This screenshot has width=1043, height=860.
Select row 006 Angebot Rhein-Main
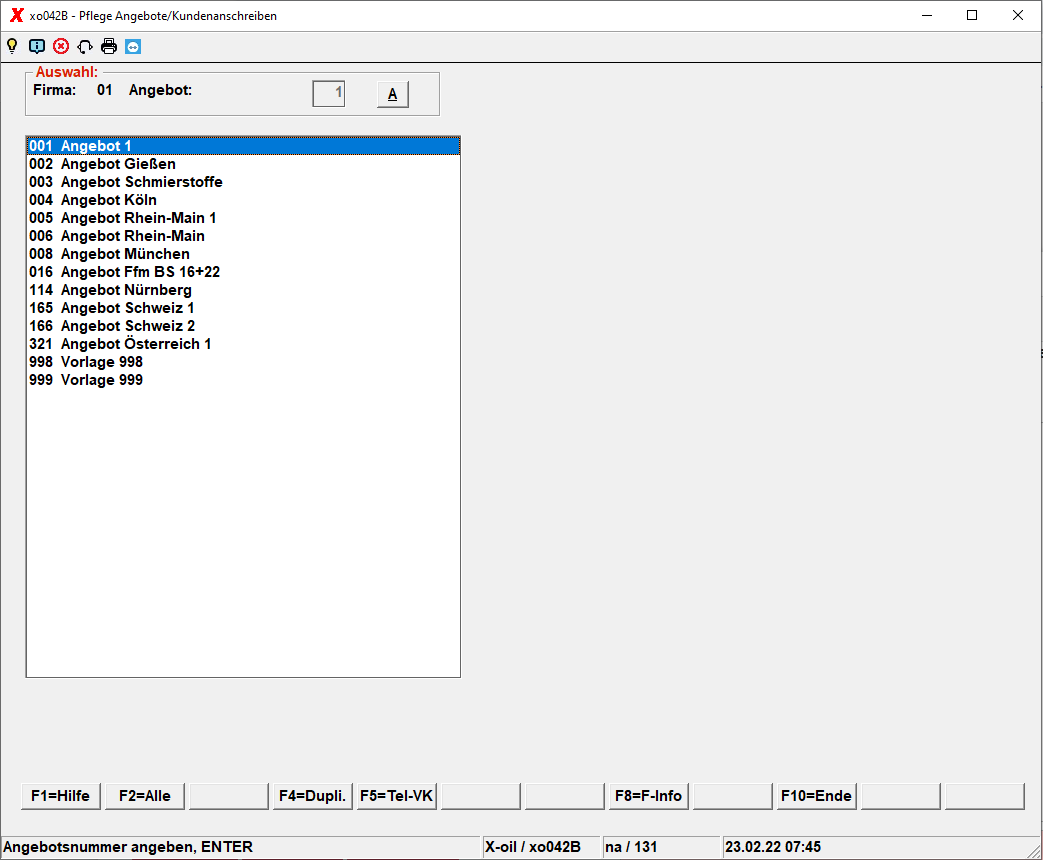243,235
